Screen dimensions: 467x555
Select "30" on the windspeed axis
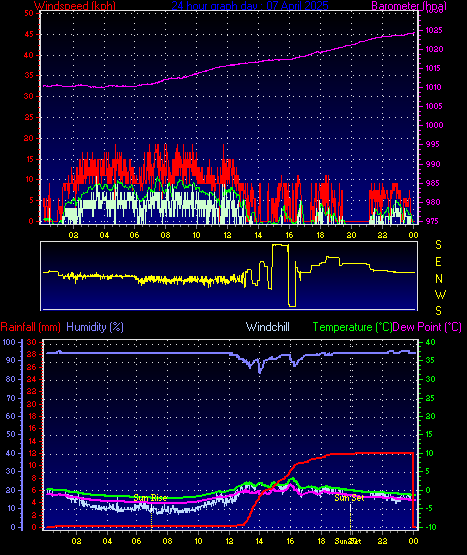point(29,96)
